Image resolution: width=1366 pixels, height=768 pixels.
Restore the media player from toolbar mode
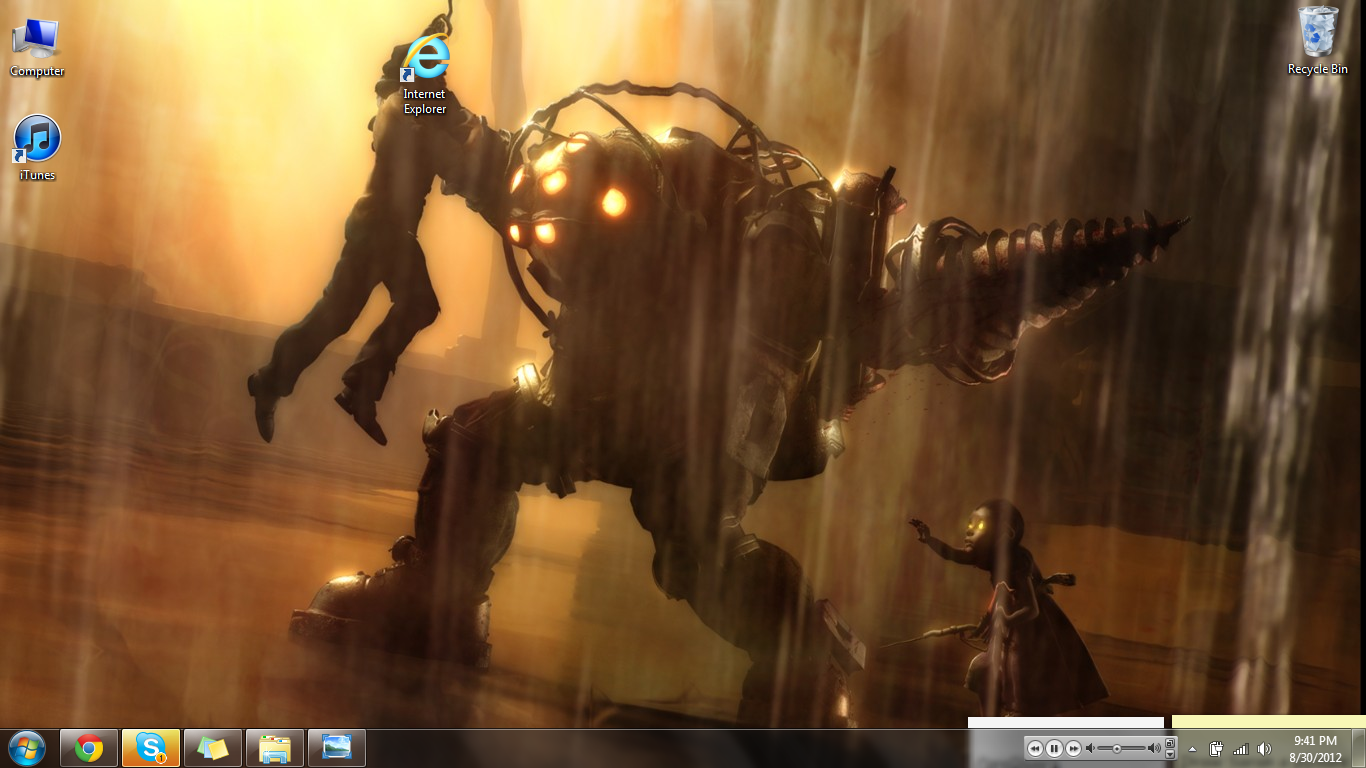1170,743
